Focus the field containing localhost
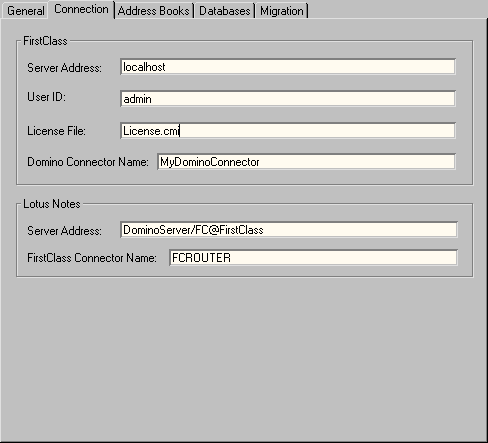 coord(288,67)
